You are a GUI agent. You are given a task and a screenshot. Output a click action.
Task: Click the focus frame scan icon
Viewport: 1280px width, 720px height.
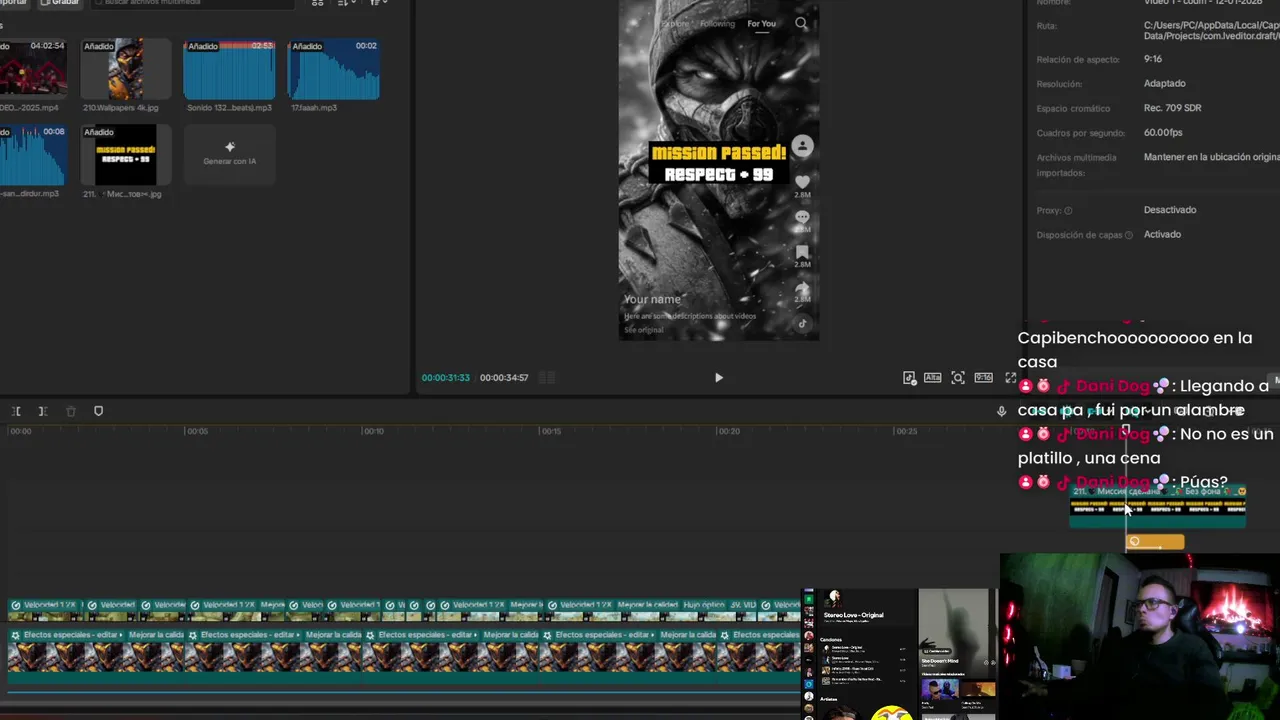tap(958, 378)
